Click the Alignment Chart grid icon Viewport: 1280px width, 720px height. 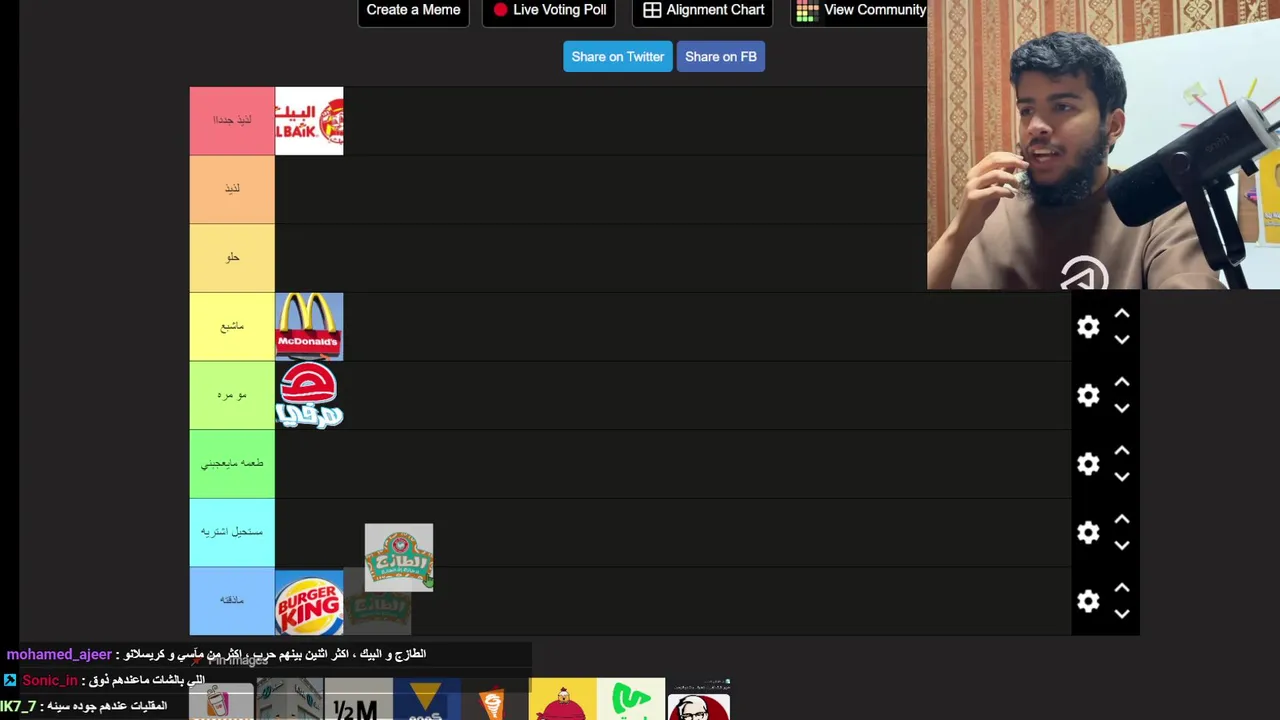(652, 10)
